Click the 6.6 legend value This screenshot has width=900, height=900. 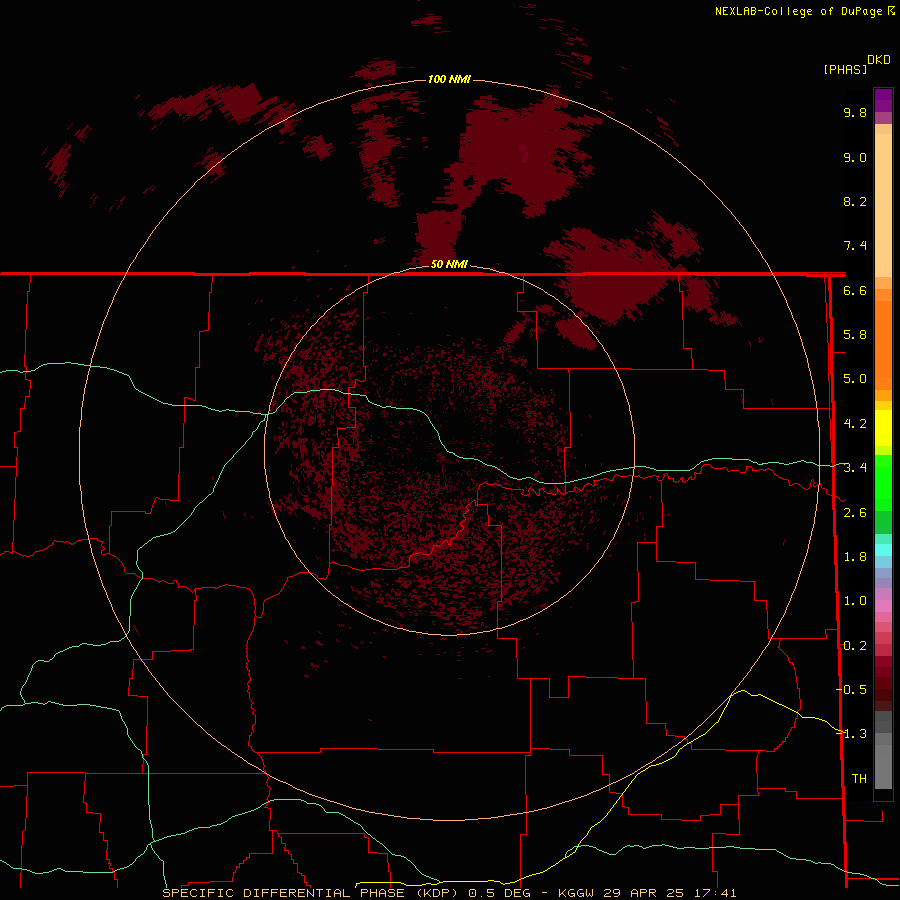[x=855, y=290]
